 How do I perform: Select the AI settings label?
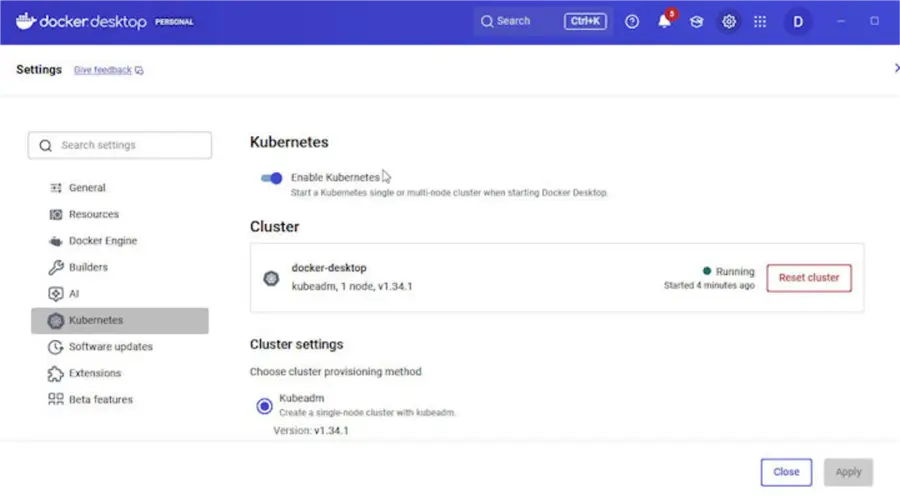coord(74,293)
